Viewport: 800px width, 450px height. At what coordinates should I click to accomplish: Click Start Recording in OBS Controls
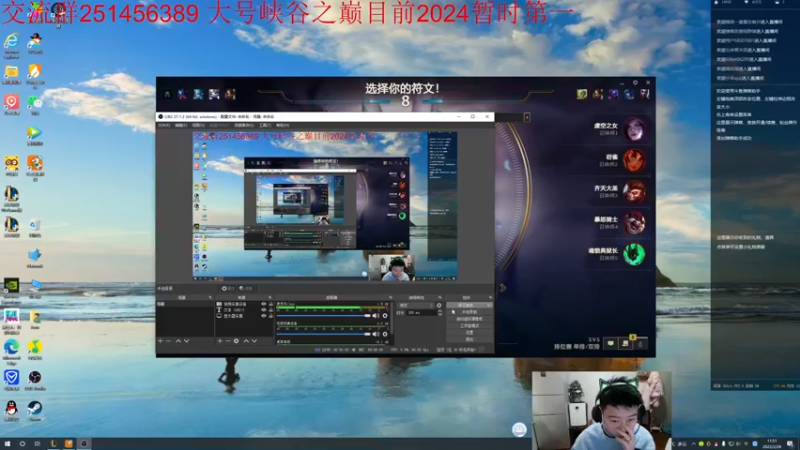click(x=469, y=312)
